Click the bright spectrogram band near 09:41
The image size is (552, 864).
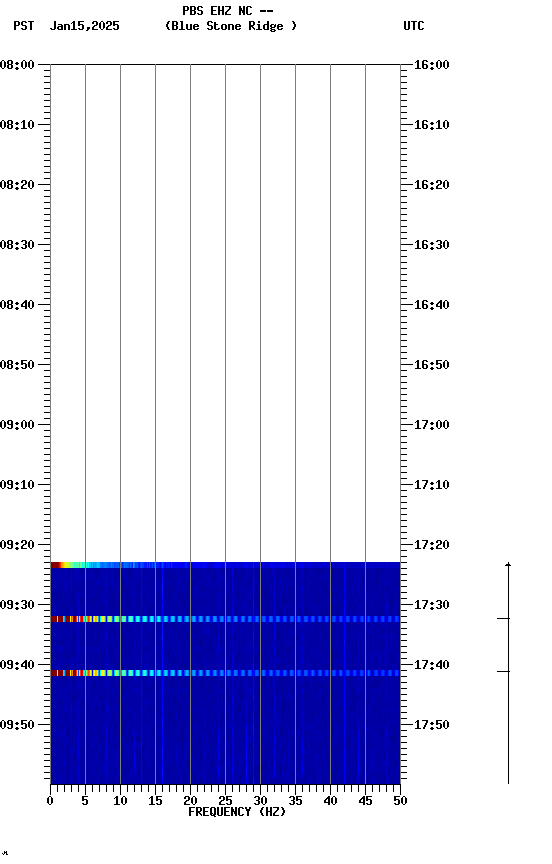pyautogui.click(x=225, y=673)
